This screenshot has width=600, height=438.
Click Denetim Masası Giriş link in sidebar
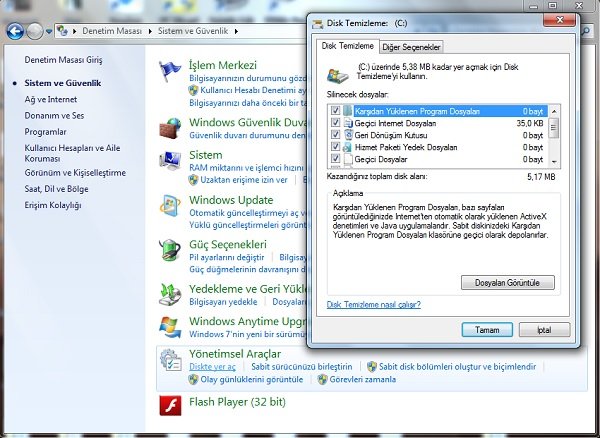click(63, 60)
